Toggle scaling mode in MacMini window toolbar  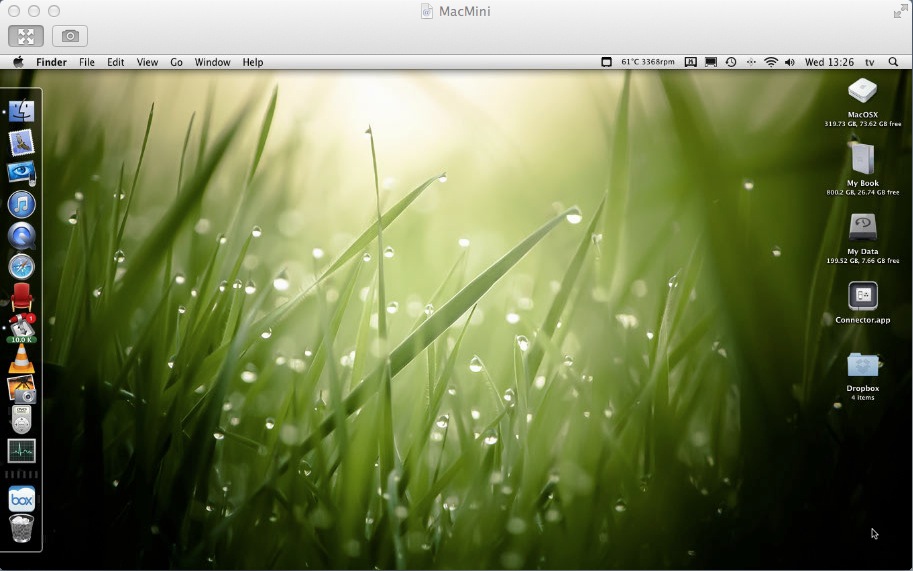pyautogui.click(x=26, y=36)
